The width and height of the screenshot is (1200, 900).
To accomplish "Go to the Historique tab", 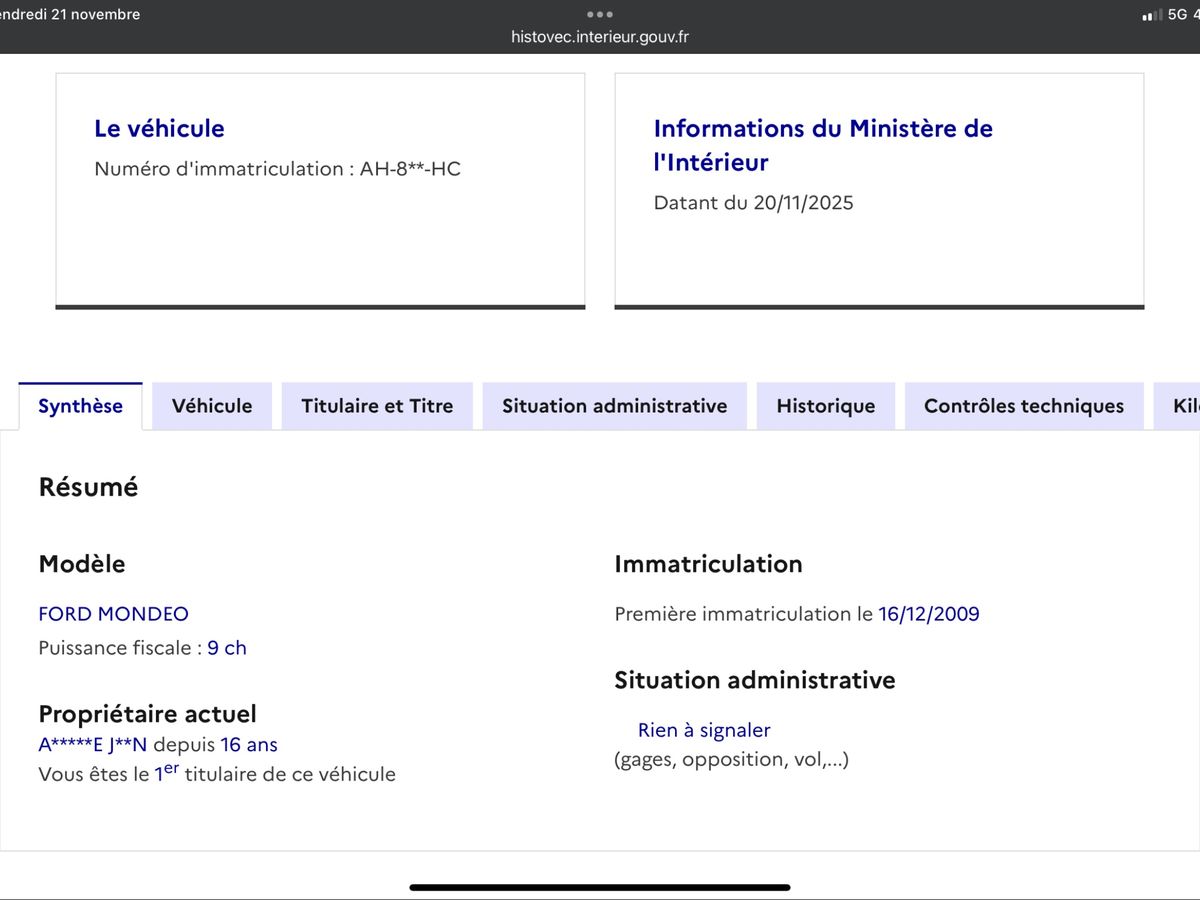I will pos(826,406).
